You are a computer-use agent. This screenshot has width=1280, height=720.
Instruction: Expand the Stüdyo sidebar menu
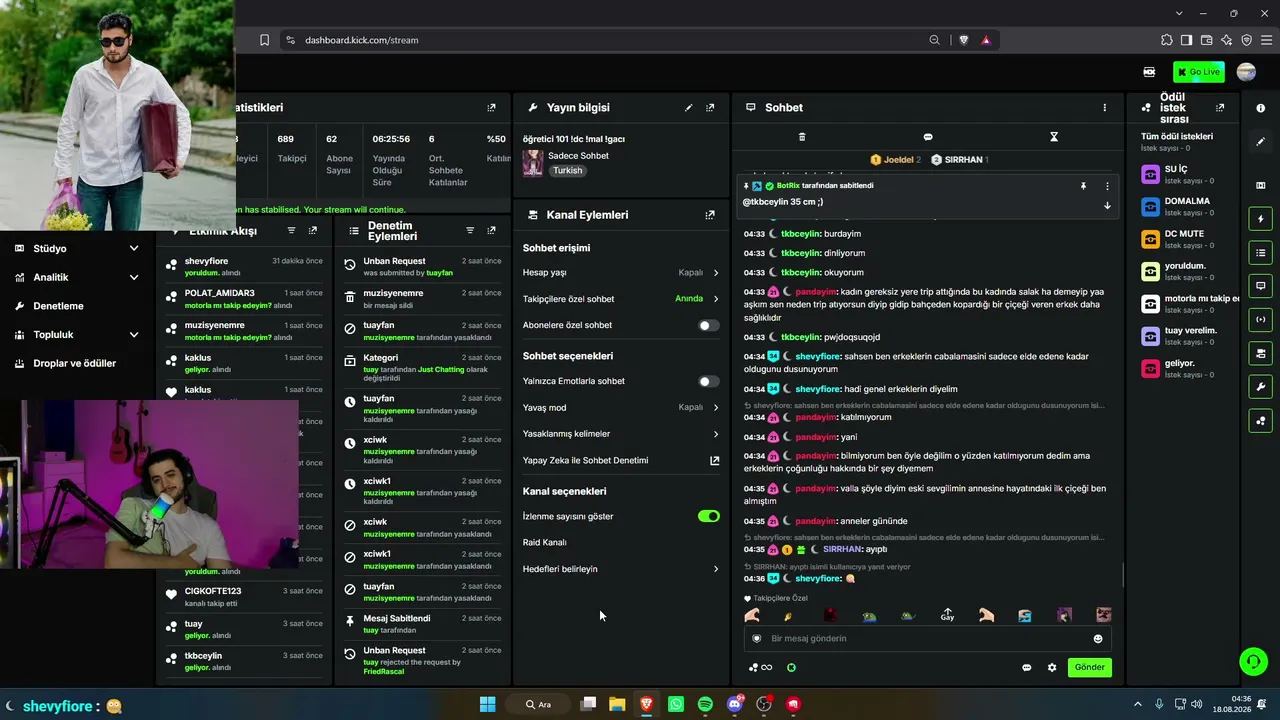(x=77, y=248)
